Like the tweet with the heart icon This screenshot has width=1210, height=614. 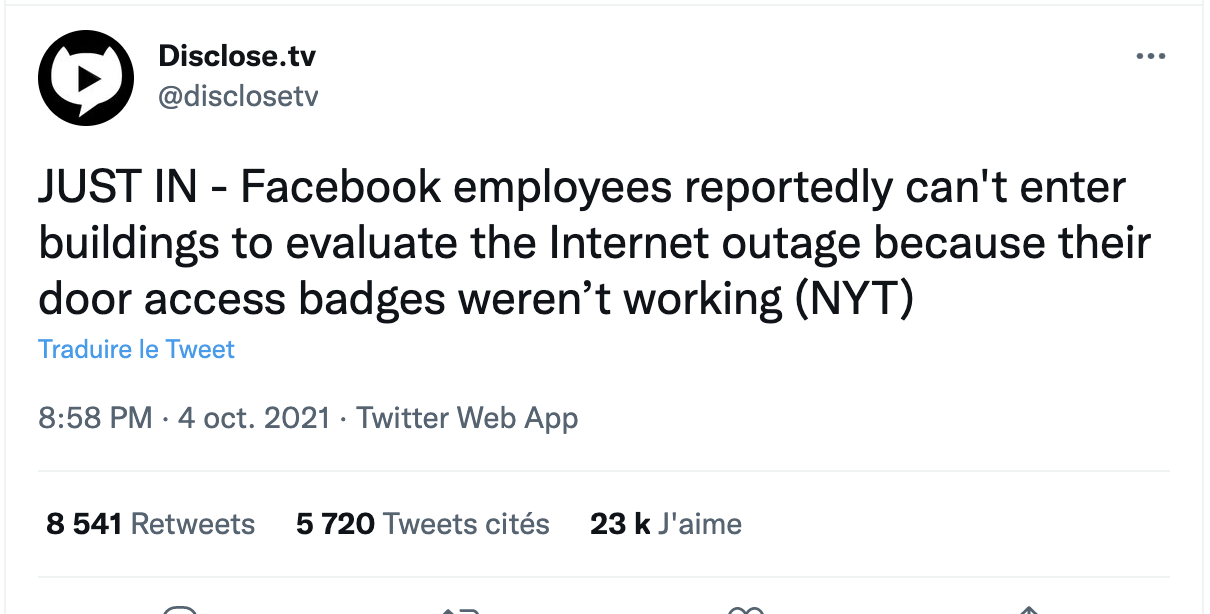click(746, 609)
